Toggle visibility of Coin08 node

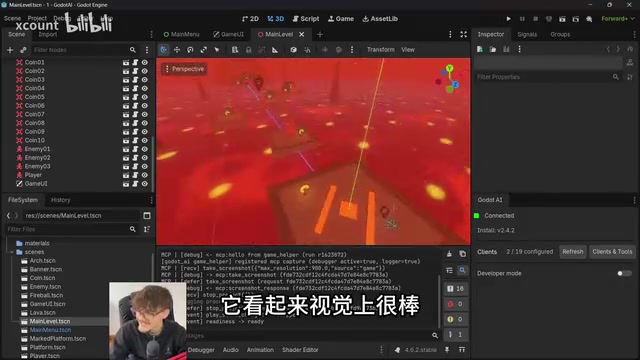click(144, 123)
